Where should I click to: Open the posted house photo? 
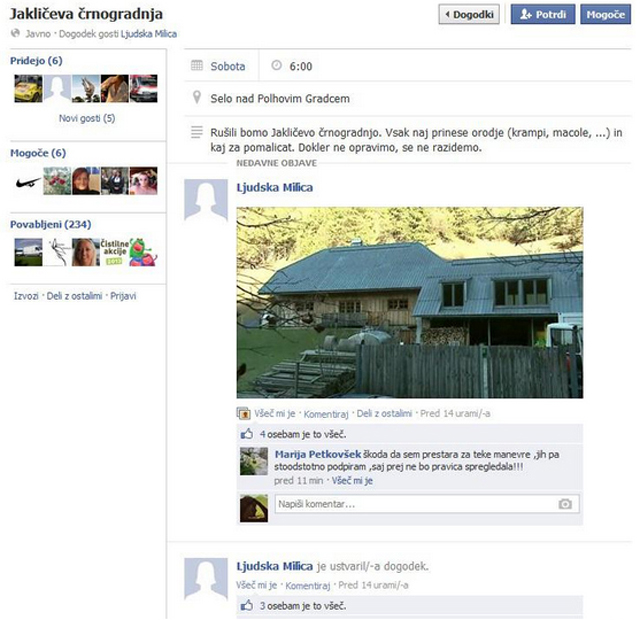point(410,302)
